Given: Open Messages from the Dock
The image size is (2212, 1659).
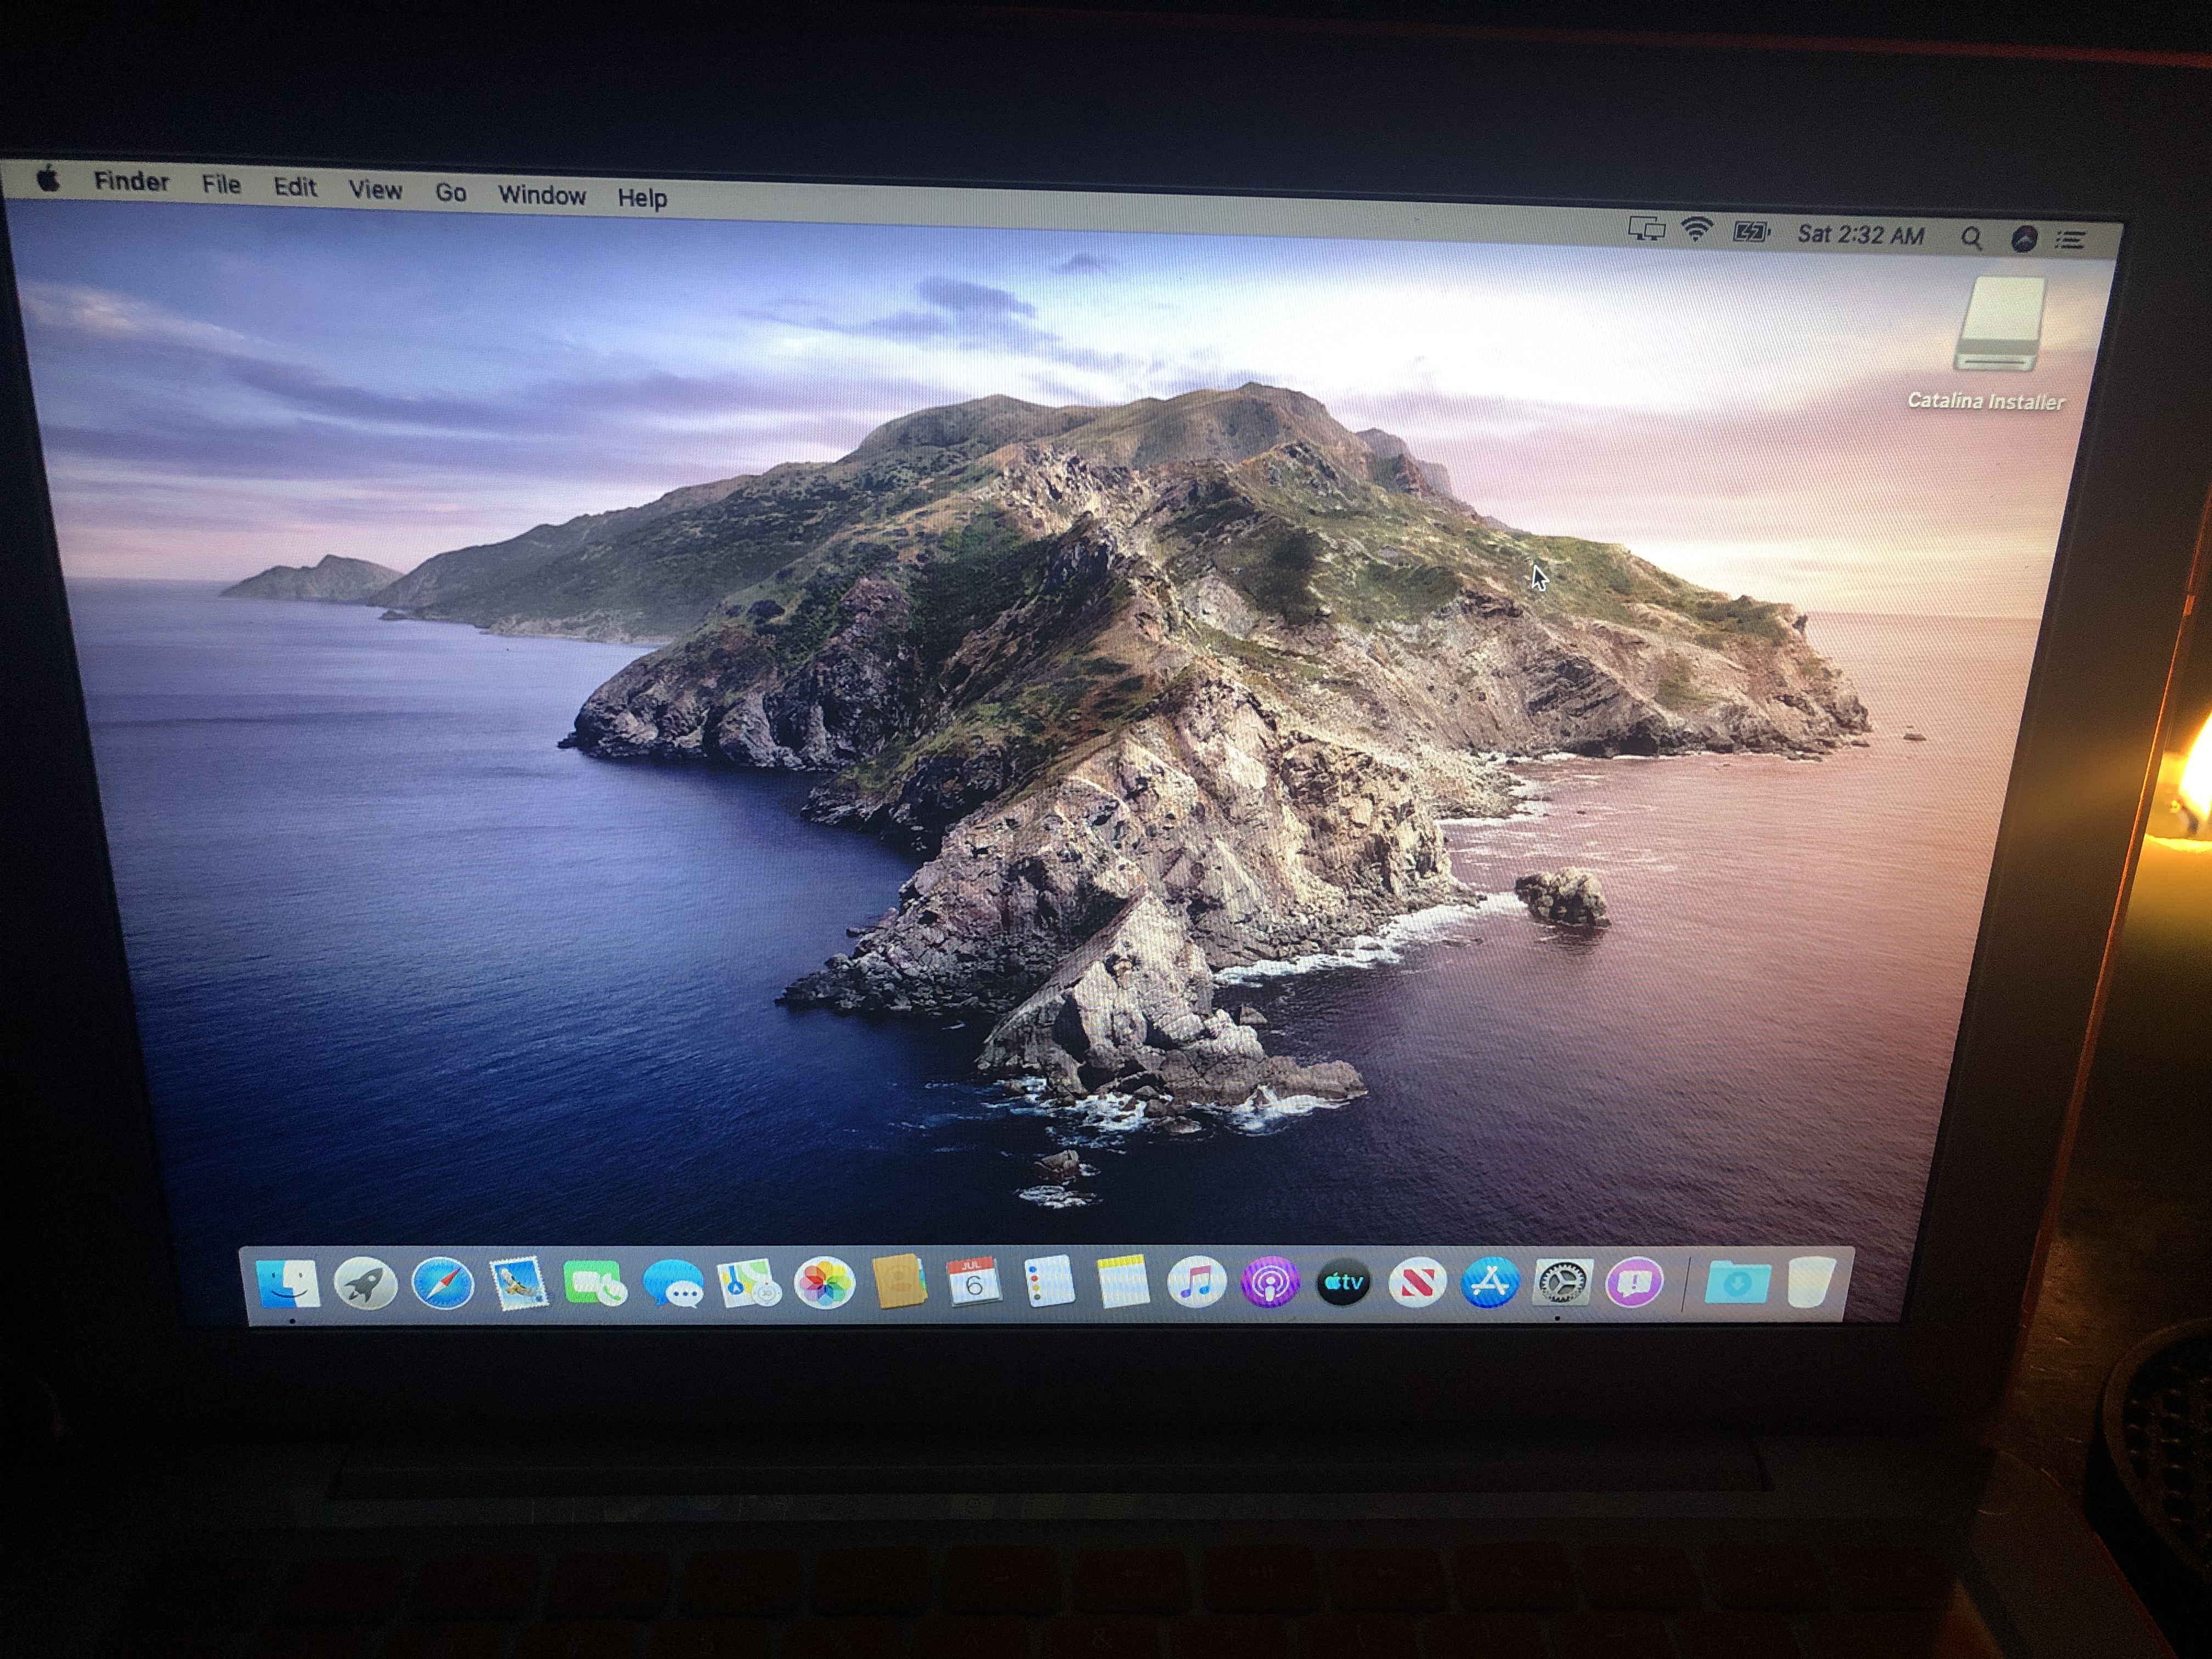Looking at the screenshot, I should (672, 1283).
